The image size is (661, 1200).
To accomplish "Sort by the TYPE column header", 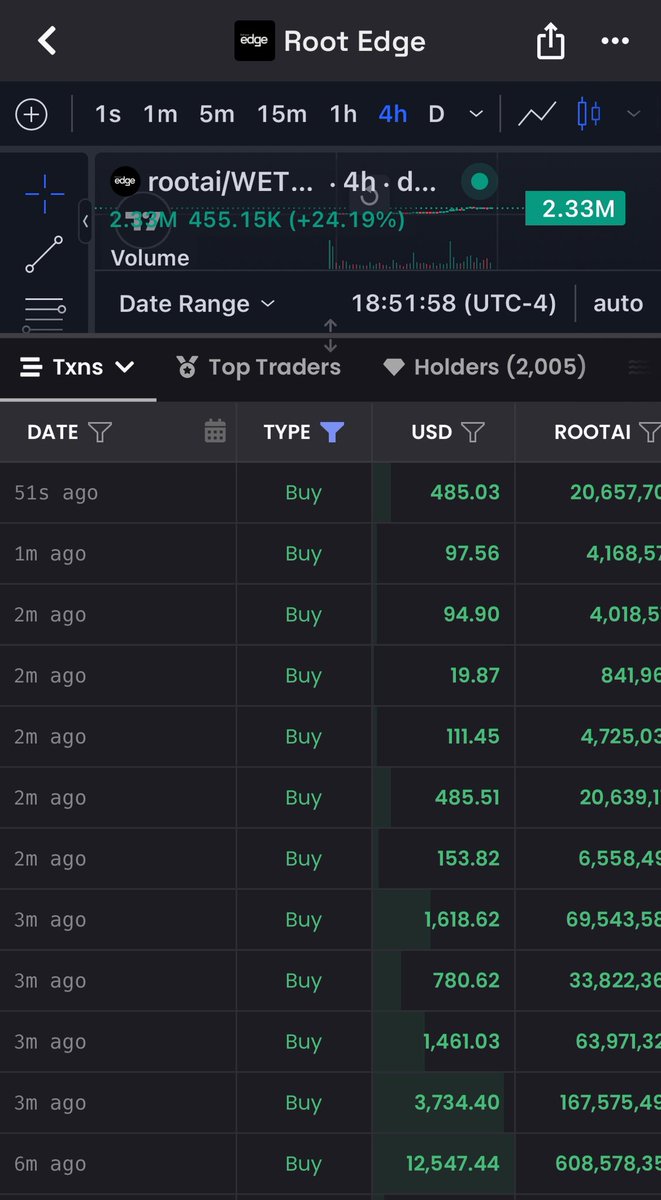I will point(287,432).
